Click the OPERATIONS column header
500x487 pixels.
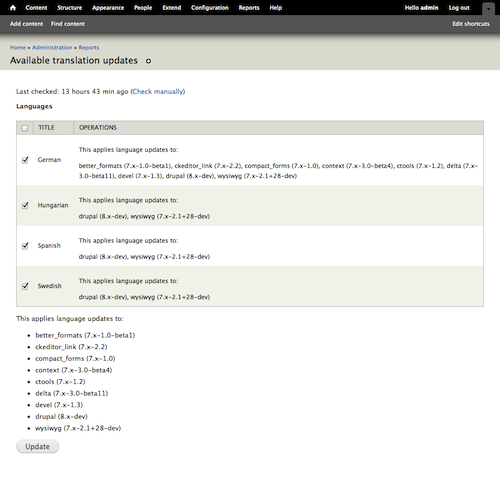click(98, 128)
